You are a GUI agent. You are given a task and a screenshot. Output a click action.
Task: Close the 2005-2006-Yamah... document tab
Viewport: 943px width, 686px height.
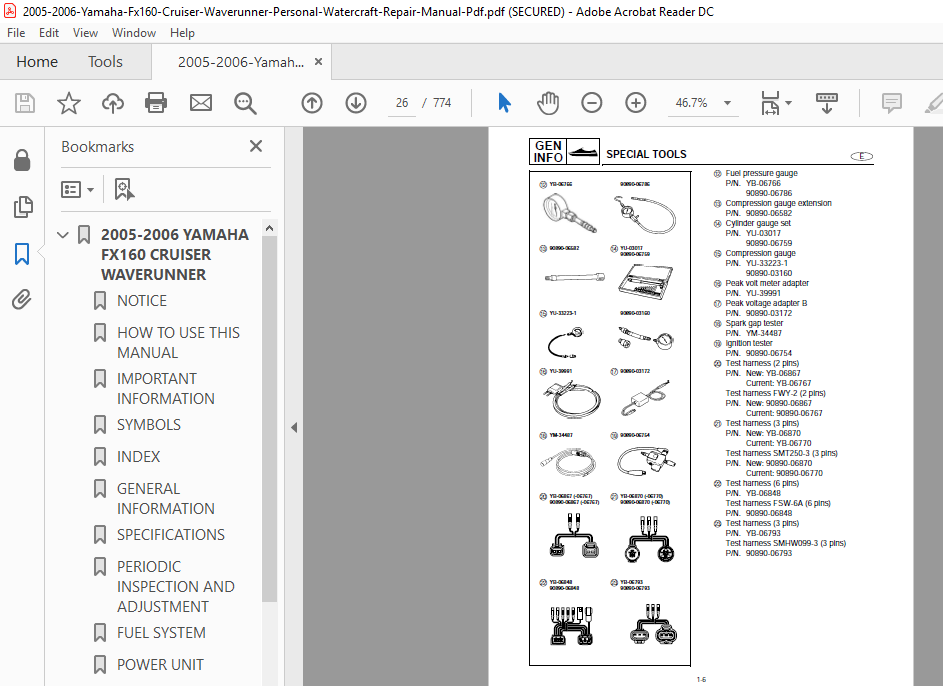coord(319,62)
